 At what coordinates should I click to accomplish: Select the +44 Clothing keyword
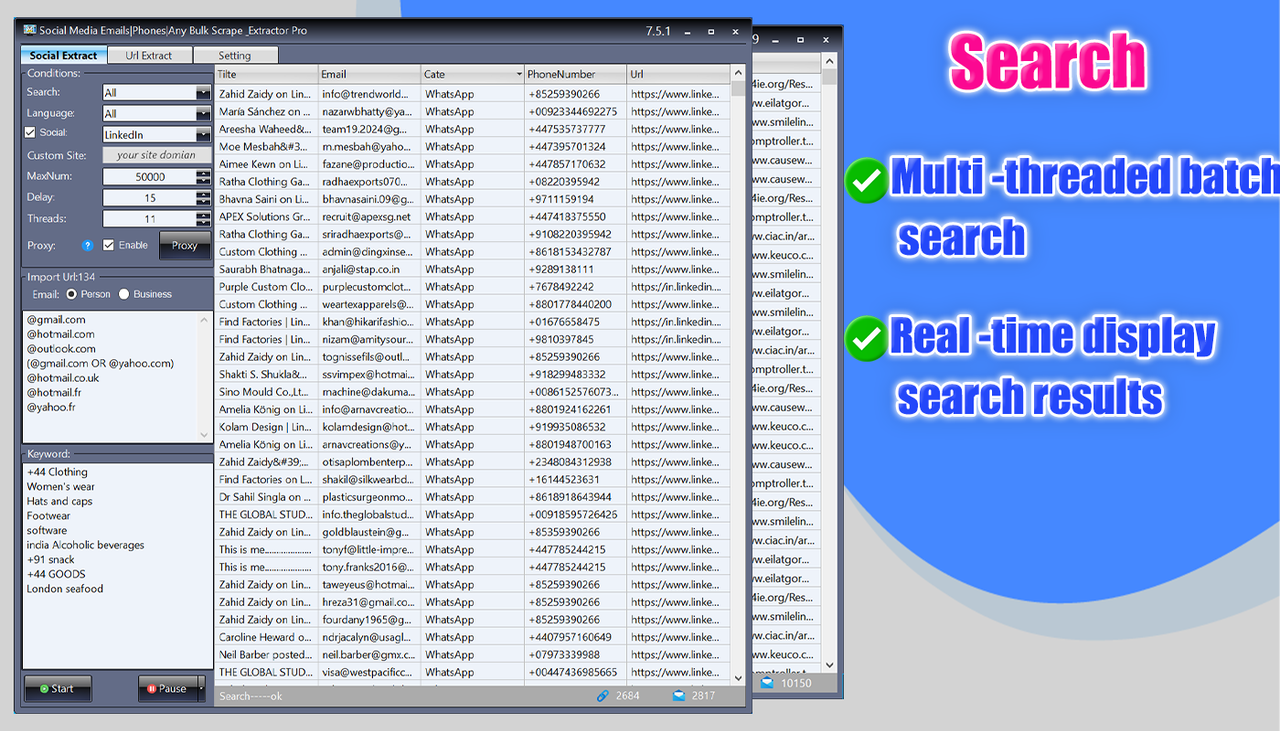pyautogui.click(x=57, y=472)
